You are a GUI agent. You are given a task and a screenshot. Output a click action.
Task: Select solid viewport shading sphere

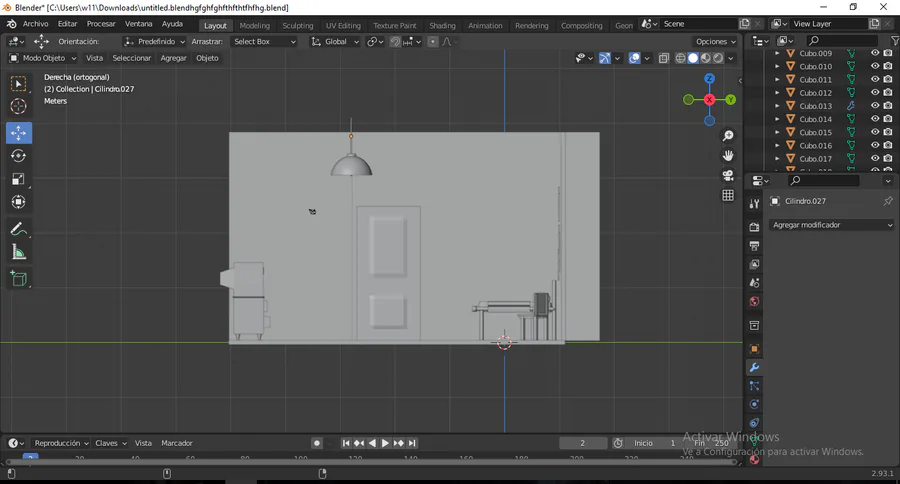point(693,58)
